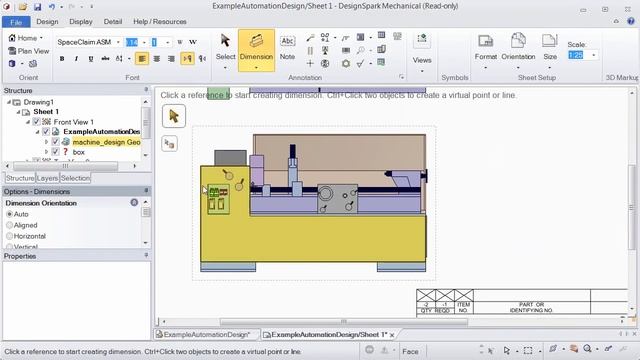Click the Select mode arrow in drawing canvas
The width and height of the screenshot is (640, 360).
pos(174,116)
